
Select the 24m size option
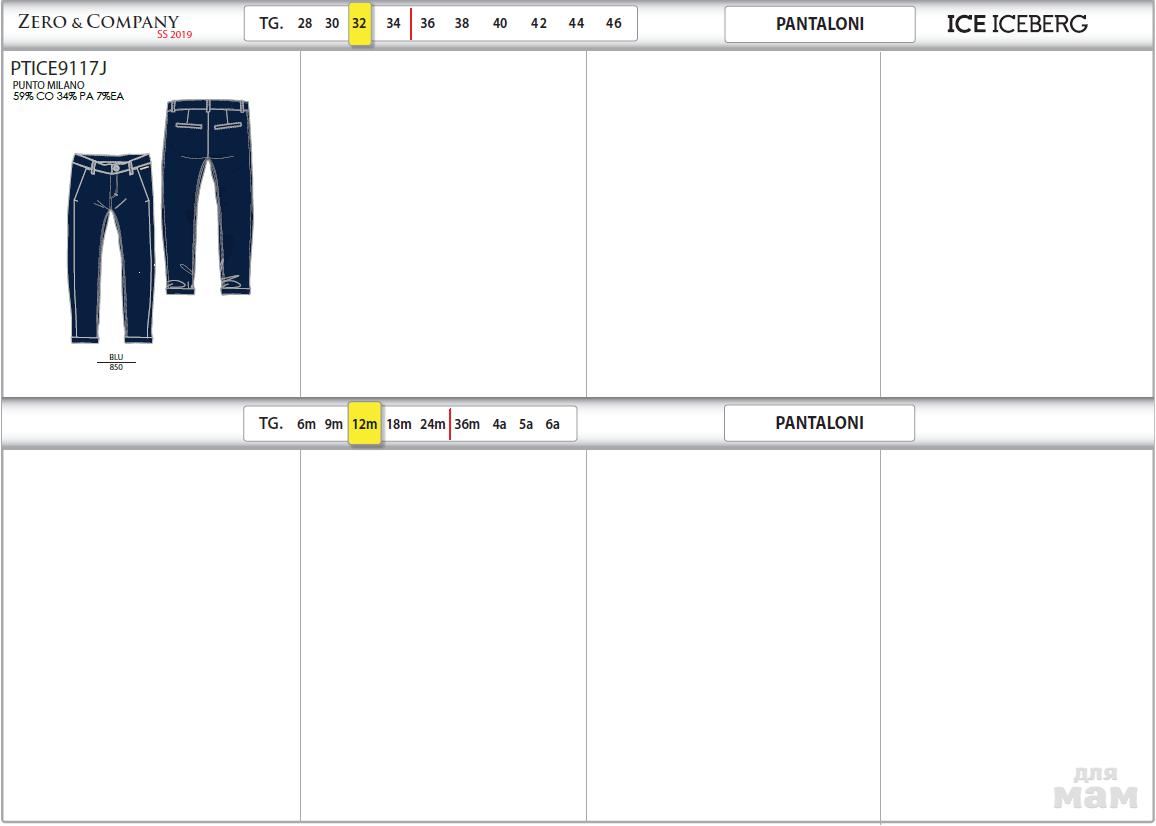(432, 424)
